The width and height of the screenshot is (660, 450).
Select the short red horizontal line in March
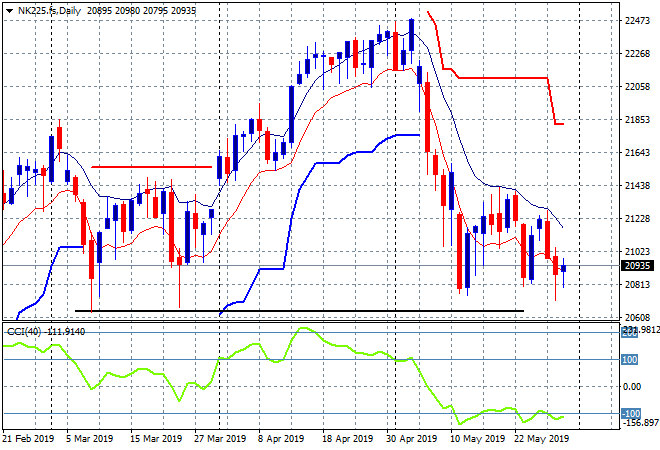pyautogui.click(x=152, y=167)
